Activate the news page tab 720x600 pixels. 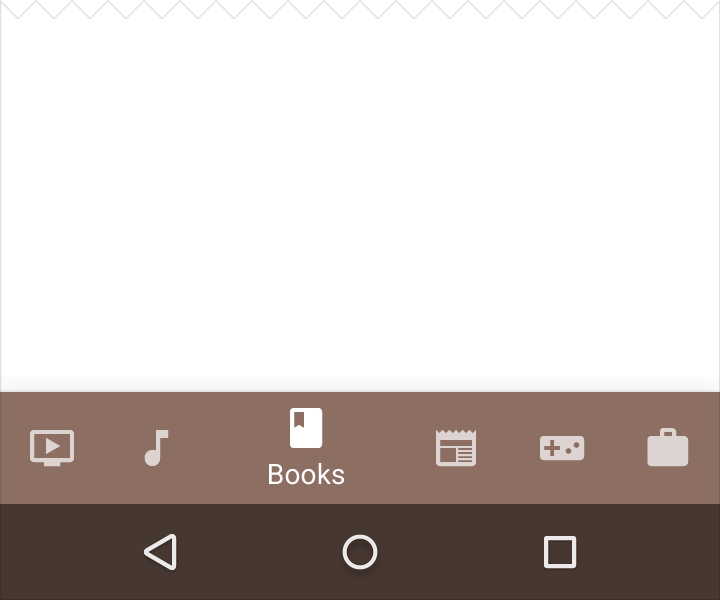456,448
